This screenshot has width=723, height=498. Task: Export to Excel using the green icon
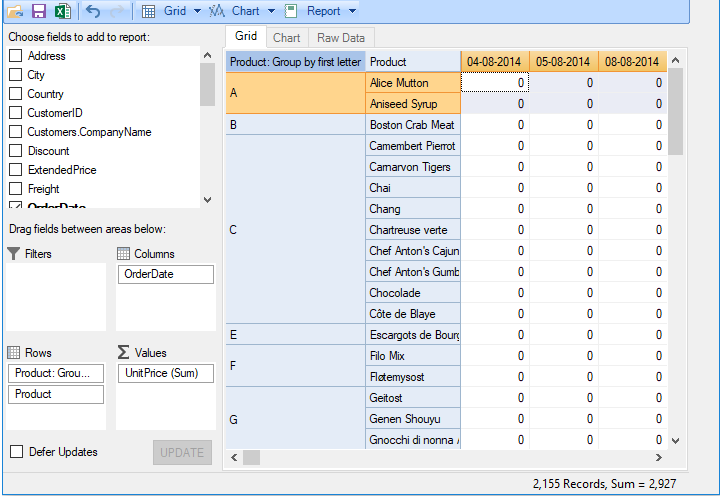coord(62,11)
